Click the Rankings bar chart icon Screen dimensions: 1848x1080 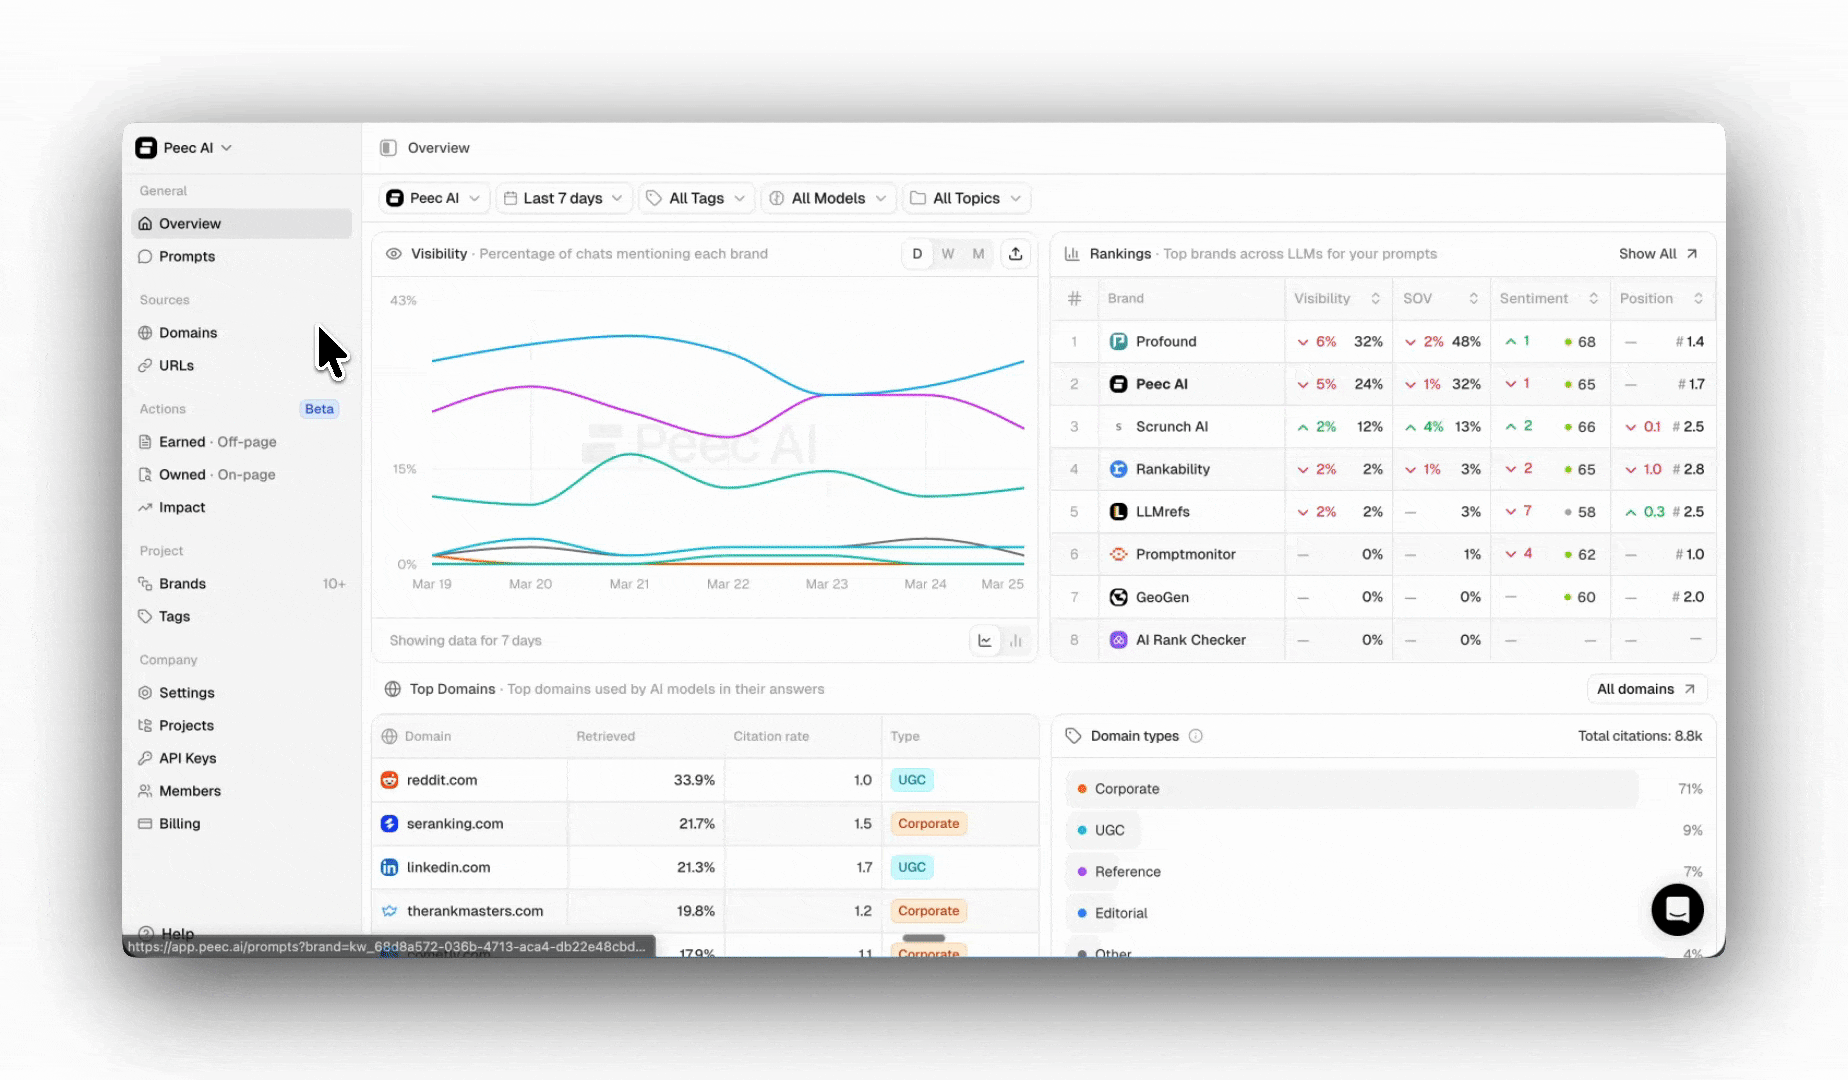[1072, 254]
